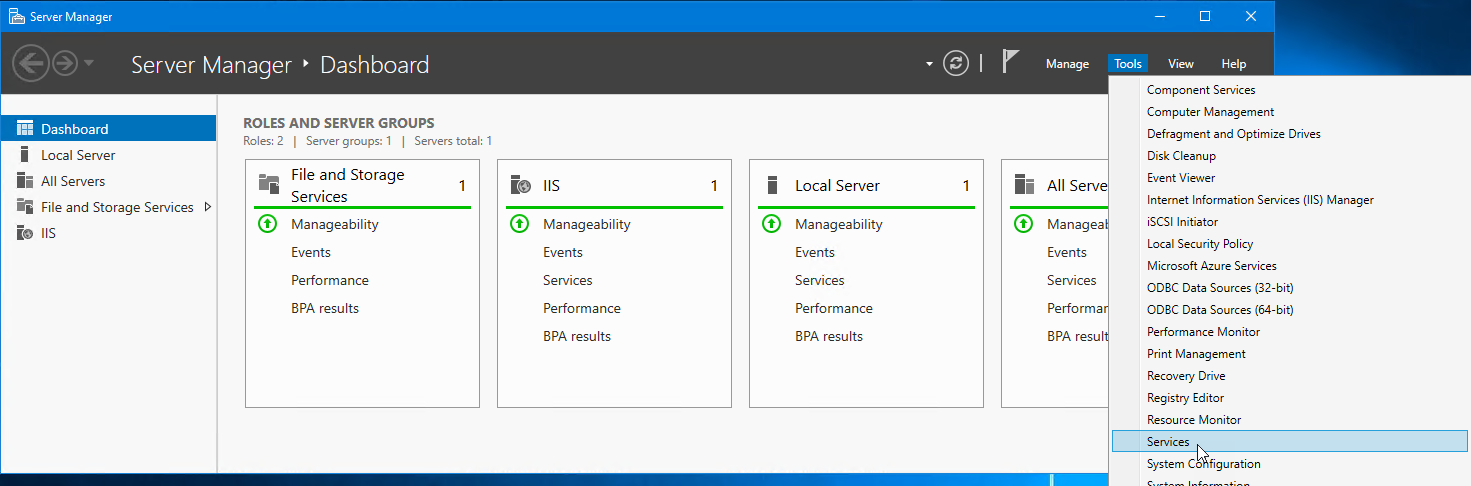Open Events in the IIS tile
Screen dimensions: 1471x486
point(563,252)
